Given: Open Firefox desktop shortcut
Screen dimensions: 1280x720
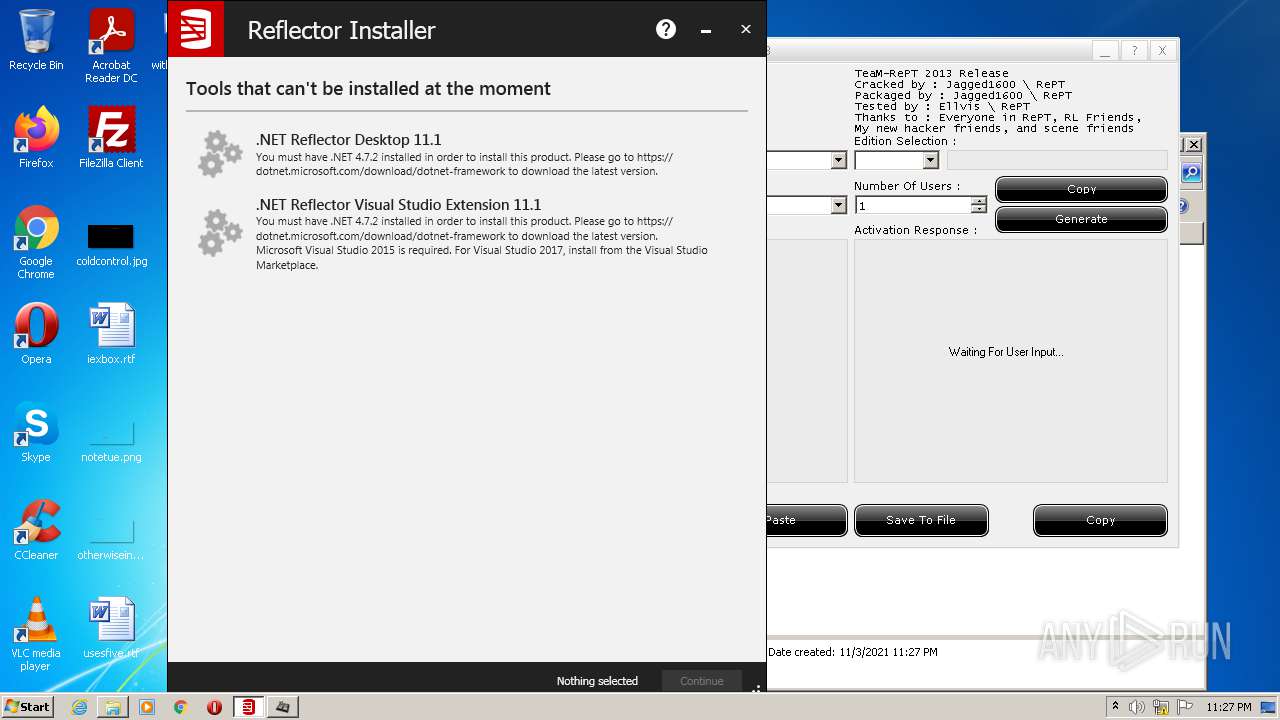Looking at the screenshot, I should [x=36, y=138].
